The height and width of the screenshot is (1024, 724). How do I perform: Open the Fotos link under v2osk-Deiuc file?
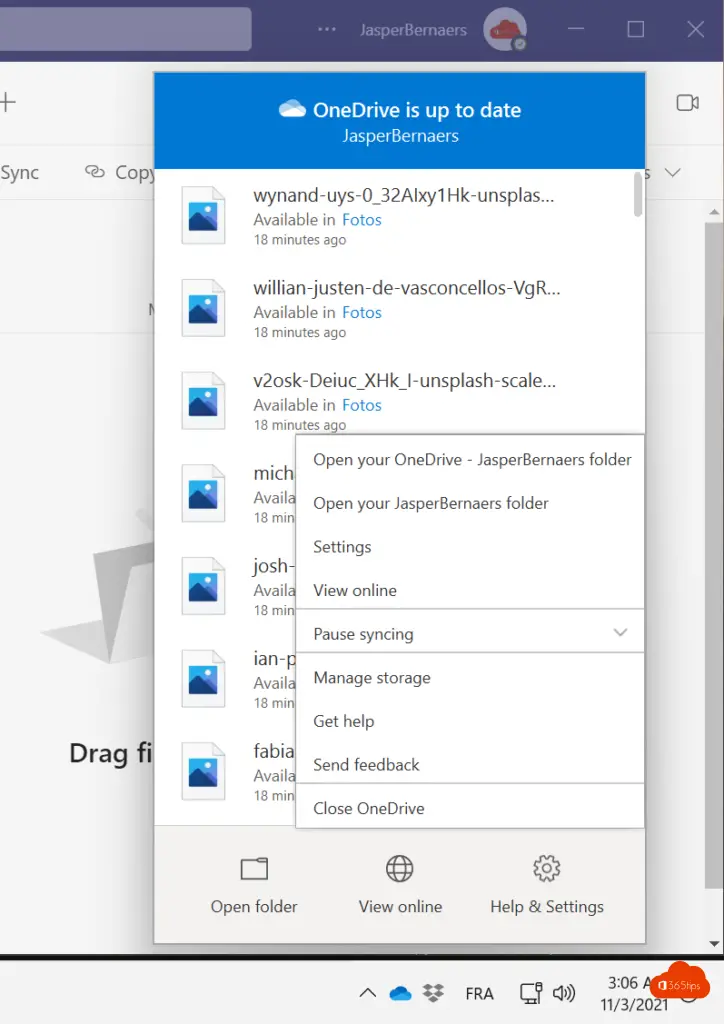click(x=362, y=405)
